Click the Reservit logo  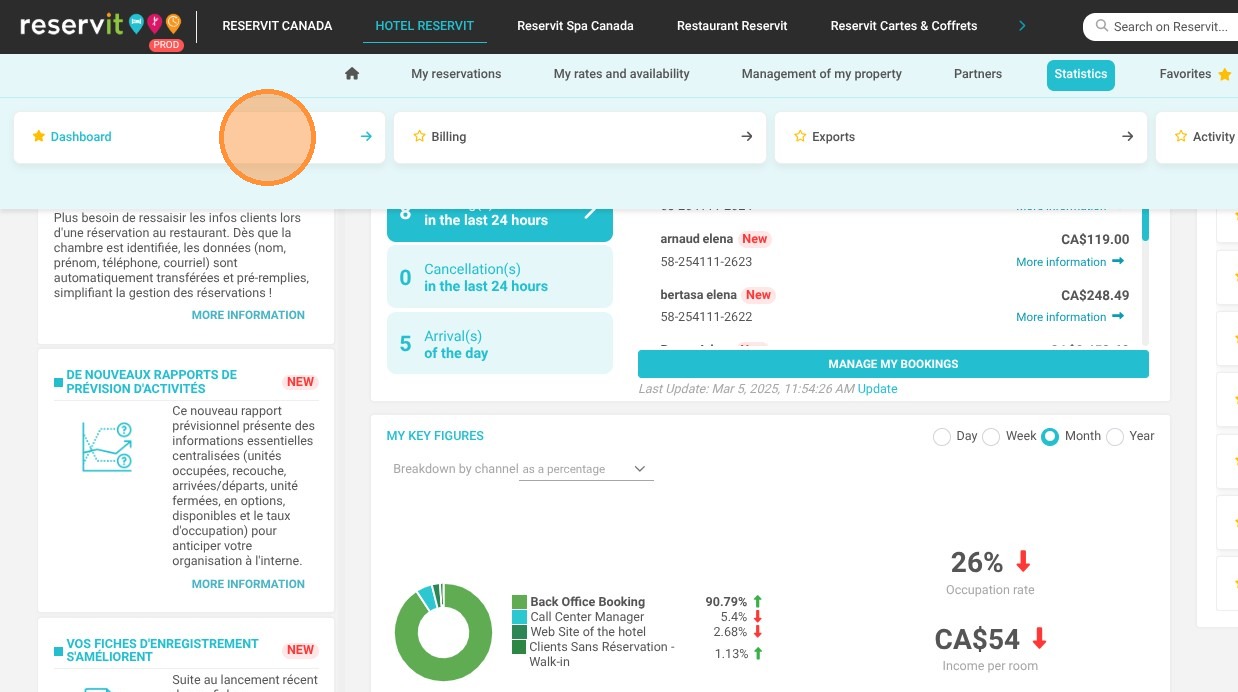[x=101, y=25]
